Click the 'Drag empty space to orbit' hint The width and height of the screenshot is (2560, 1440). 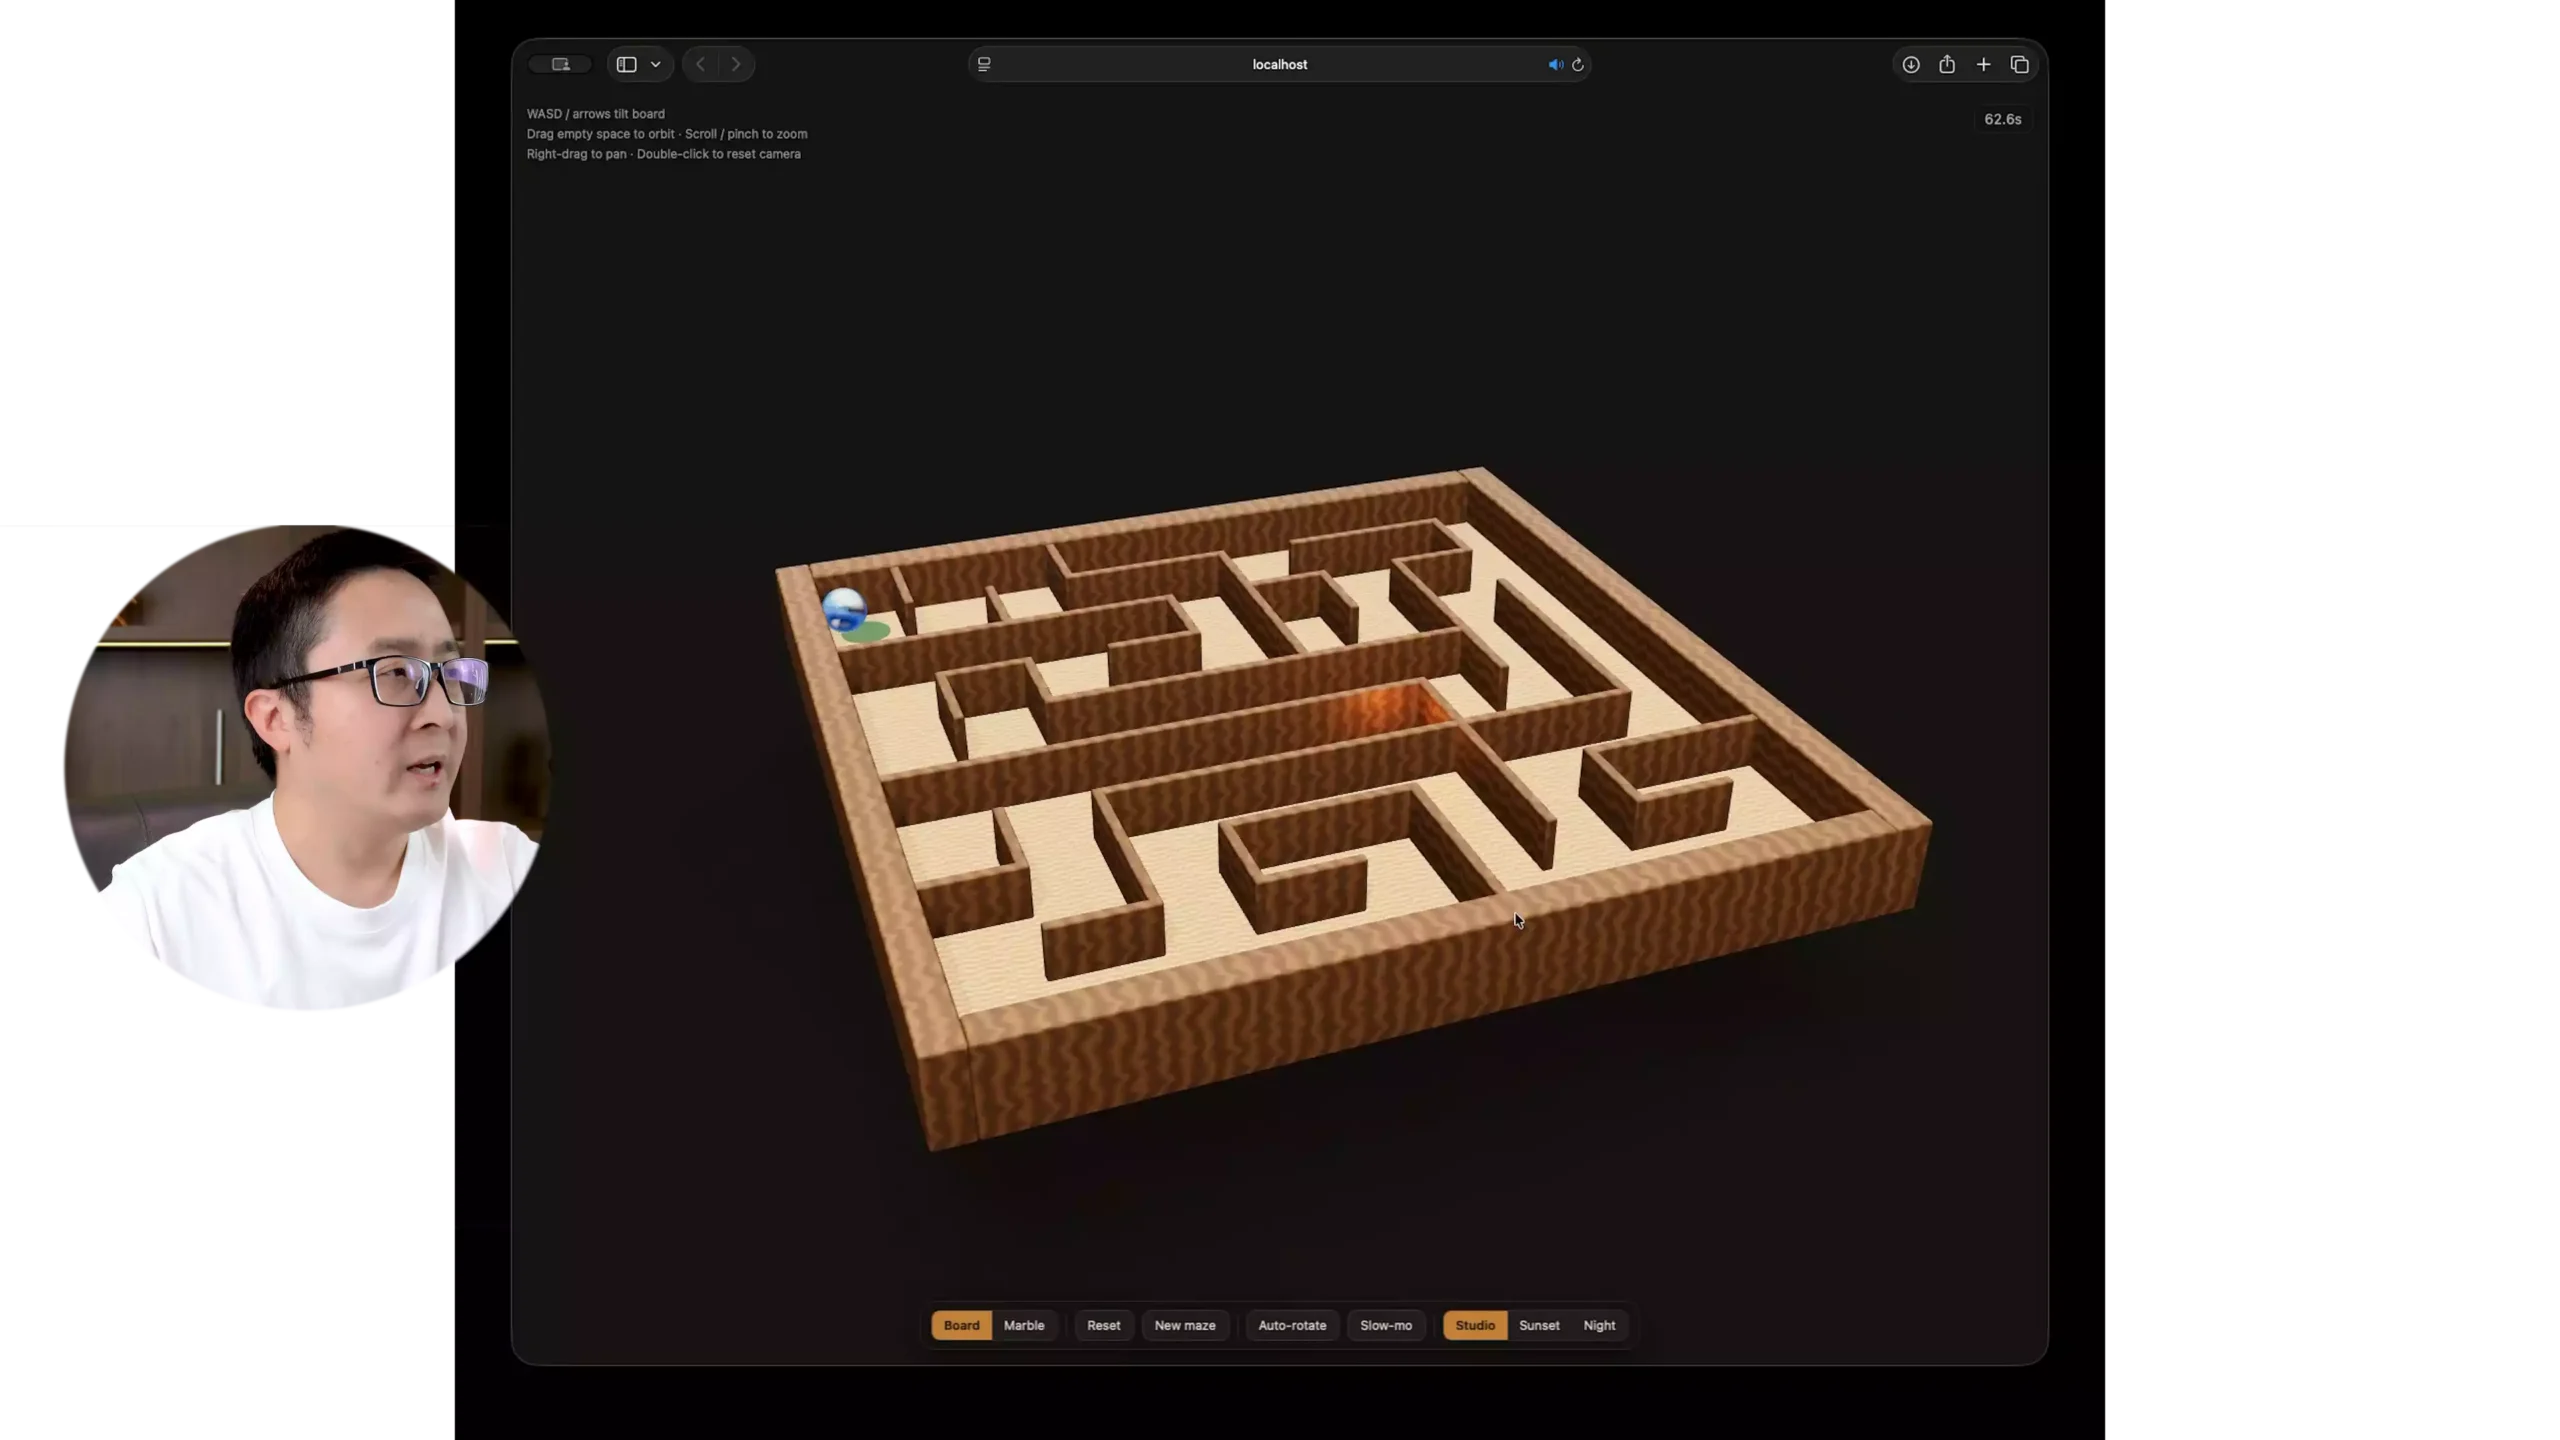pyautogui.click(x=601, y=134)
